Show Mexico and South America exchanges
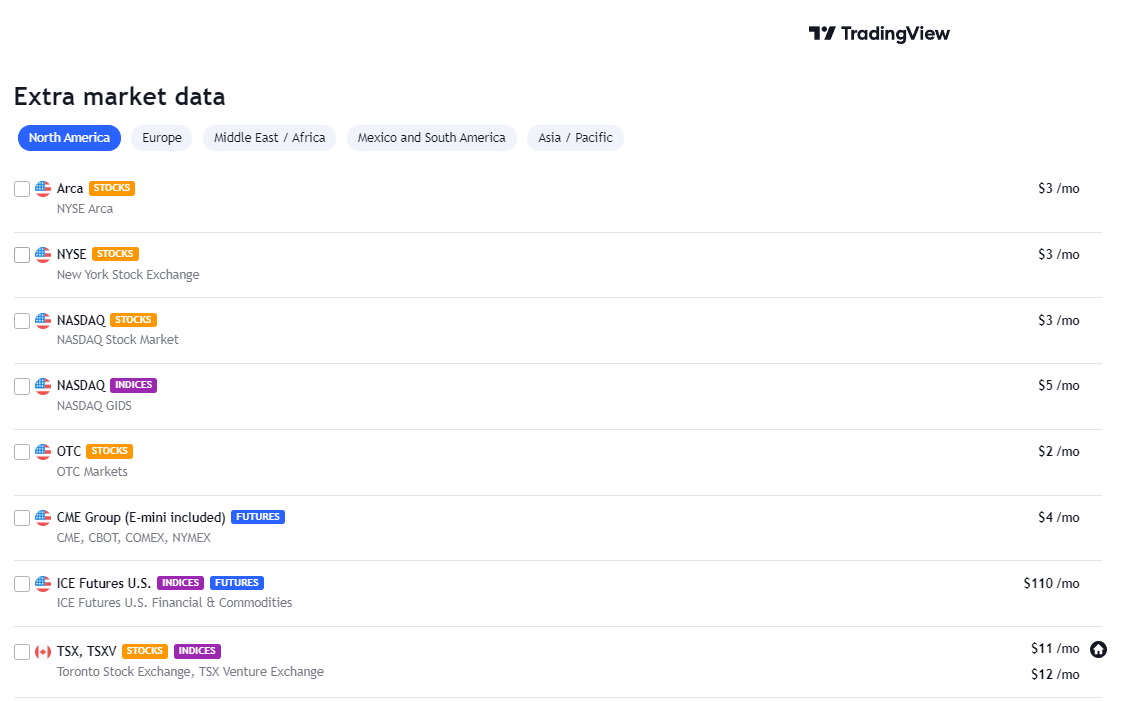The width and height of the screenshot is (1124, 701). (x=432, y=138)
